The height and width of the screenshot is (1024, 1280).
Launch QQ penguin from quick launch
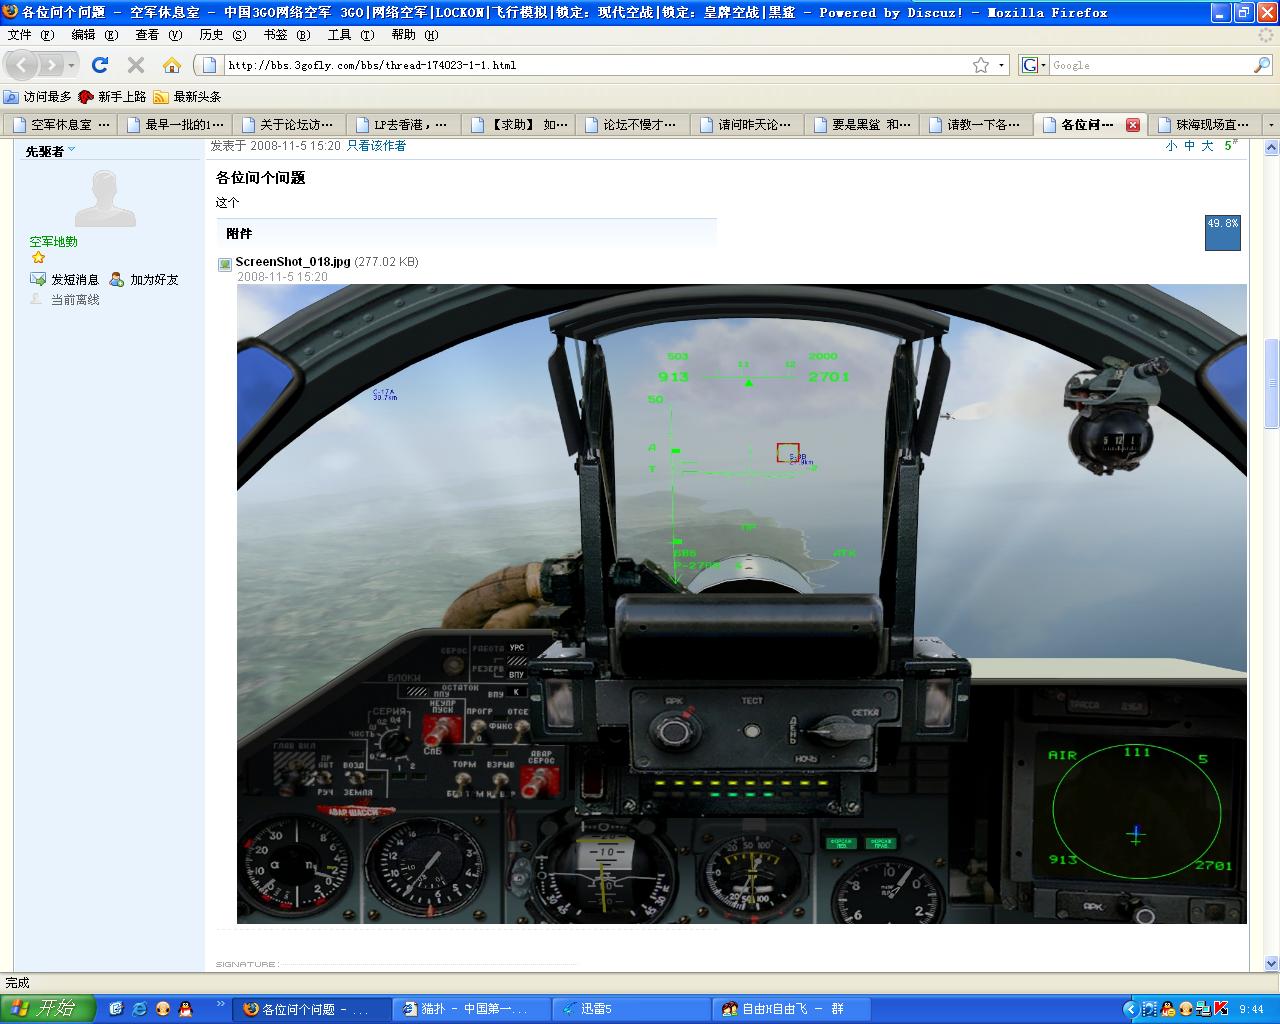tap(185, 1009)
